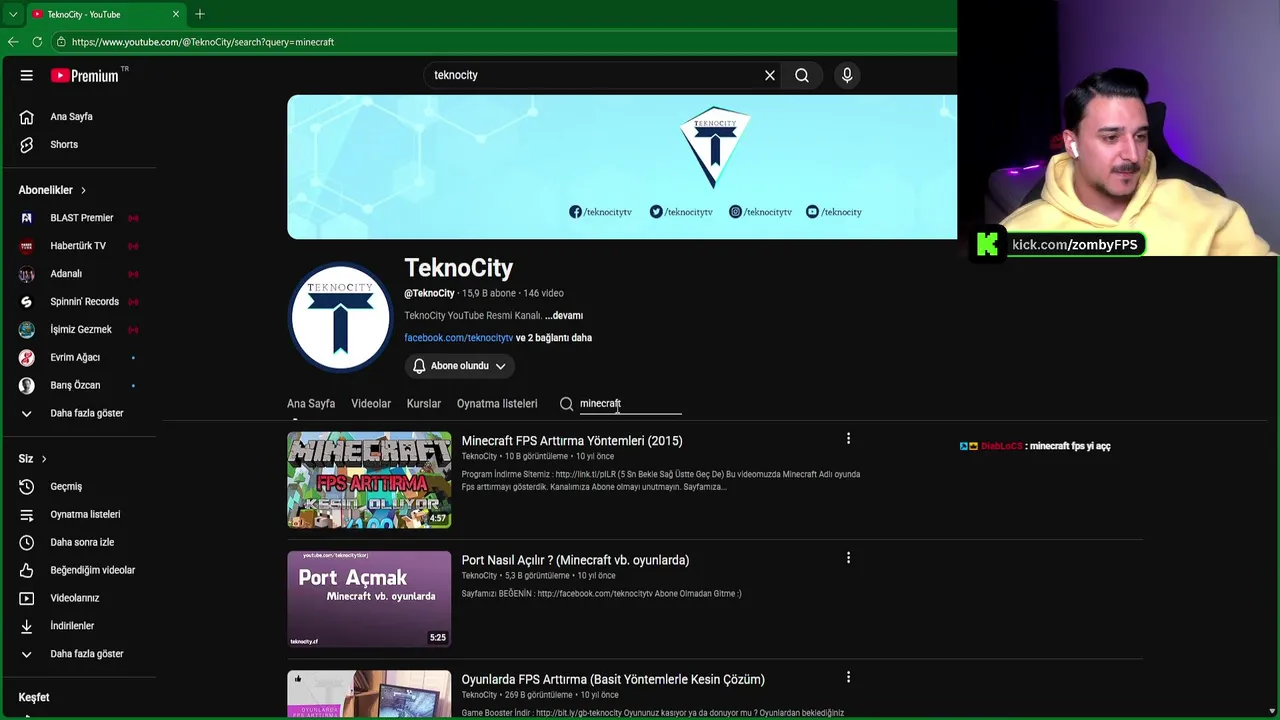Expand the Siz section
This screenshot has height=720, width=1280.
click(x=33, y=459)
